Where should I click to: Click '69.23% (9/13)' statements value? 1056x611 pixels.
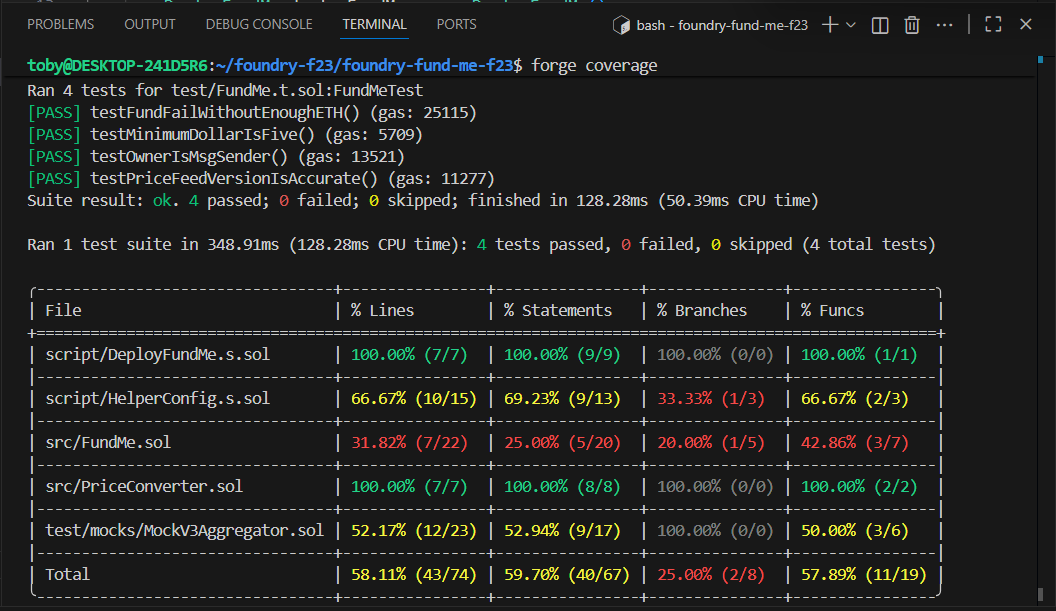tap(562, 399)
